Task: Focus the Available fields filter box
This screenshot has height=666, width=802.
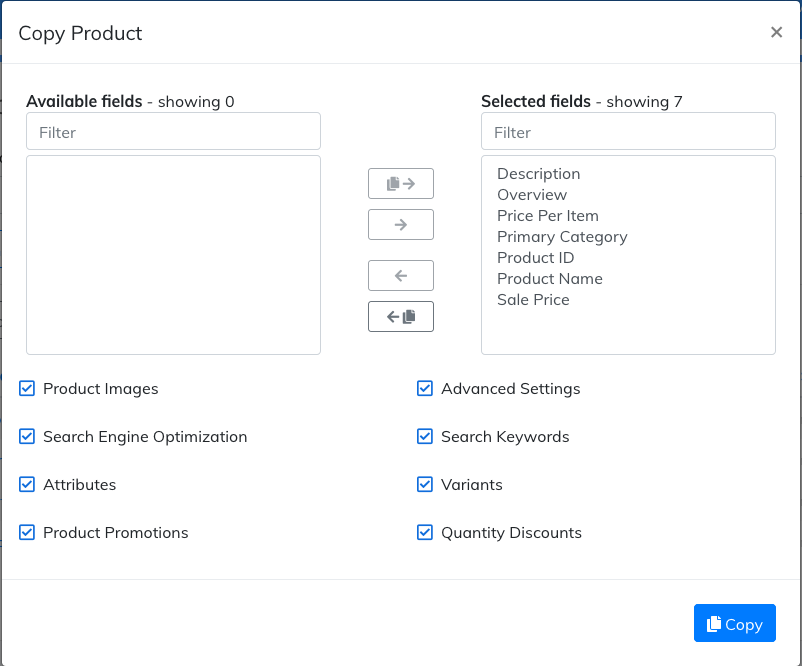Action: click(173, 132)
